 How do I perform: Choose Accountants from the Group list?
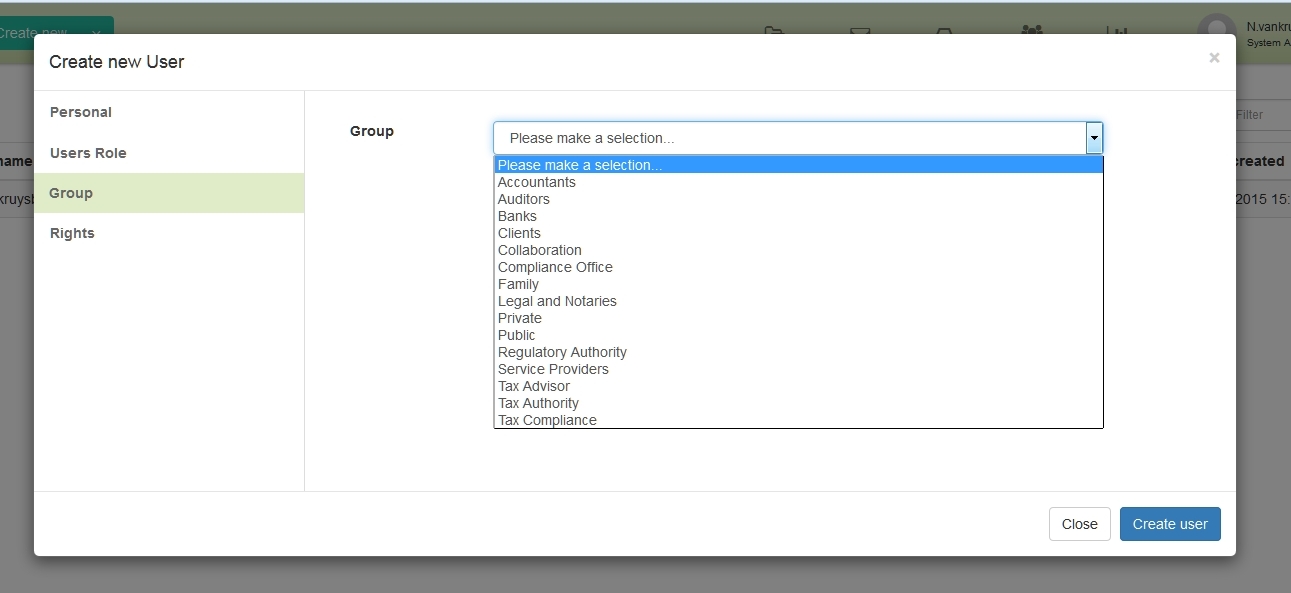(537, 182)
